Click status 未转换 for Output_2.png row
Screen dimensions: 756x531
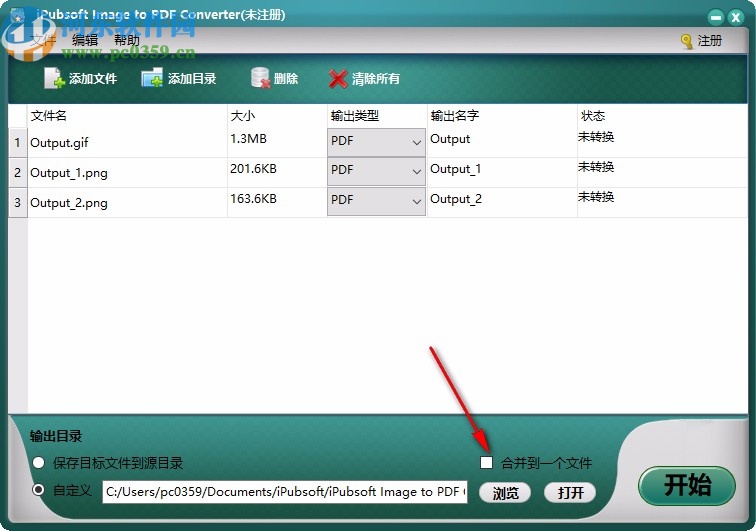point(596,197)
